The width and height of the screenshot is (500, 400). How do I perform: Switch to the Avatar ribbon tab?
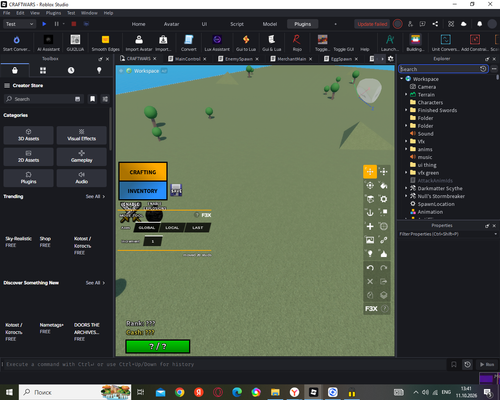pyautogui.click(x=171, y=24)
